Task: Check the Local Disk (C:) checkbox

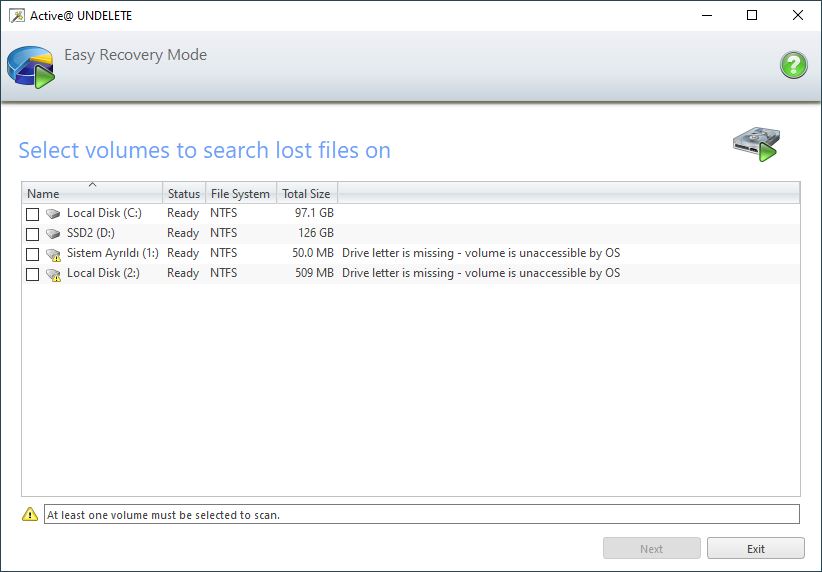Action: point(33,214)
